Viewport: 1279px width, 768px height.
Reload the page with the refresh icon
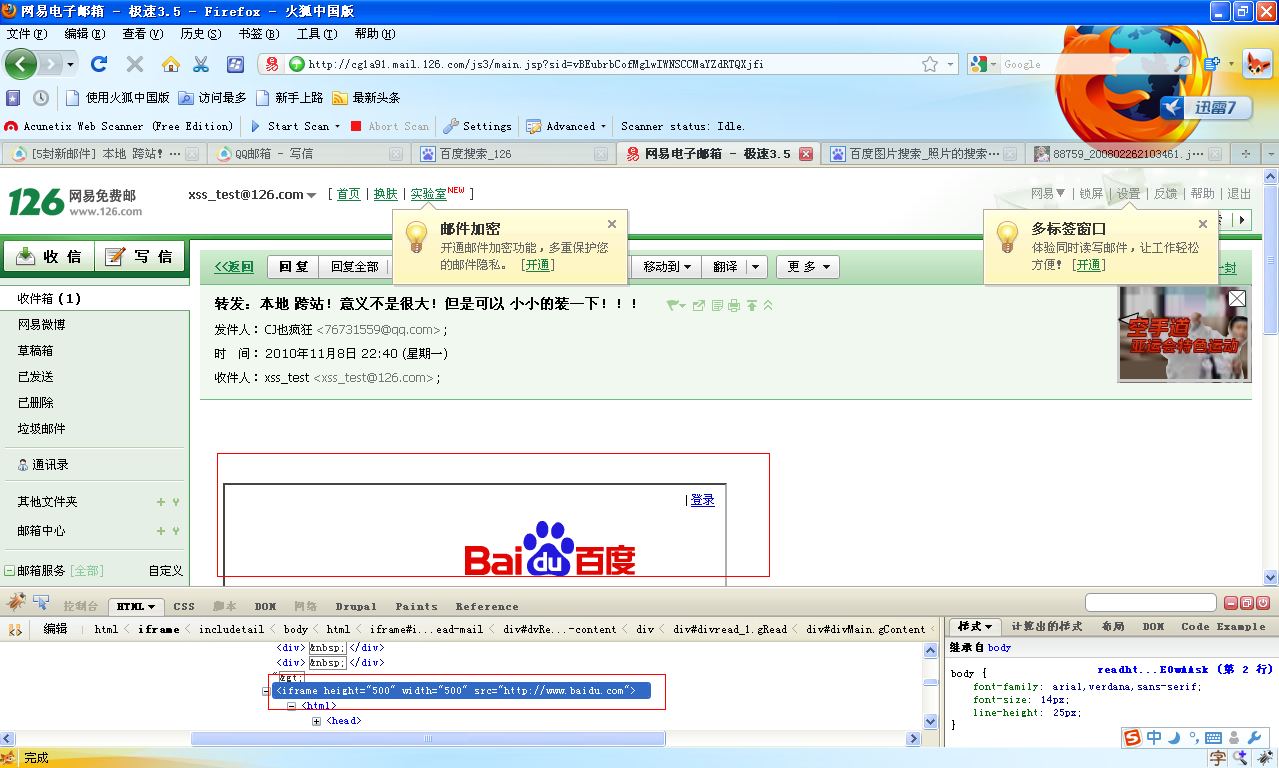pos(99,64)
